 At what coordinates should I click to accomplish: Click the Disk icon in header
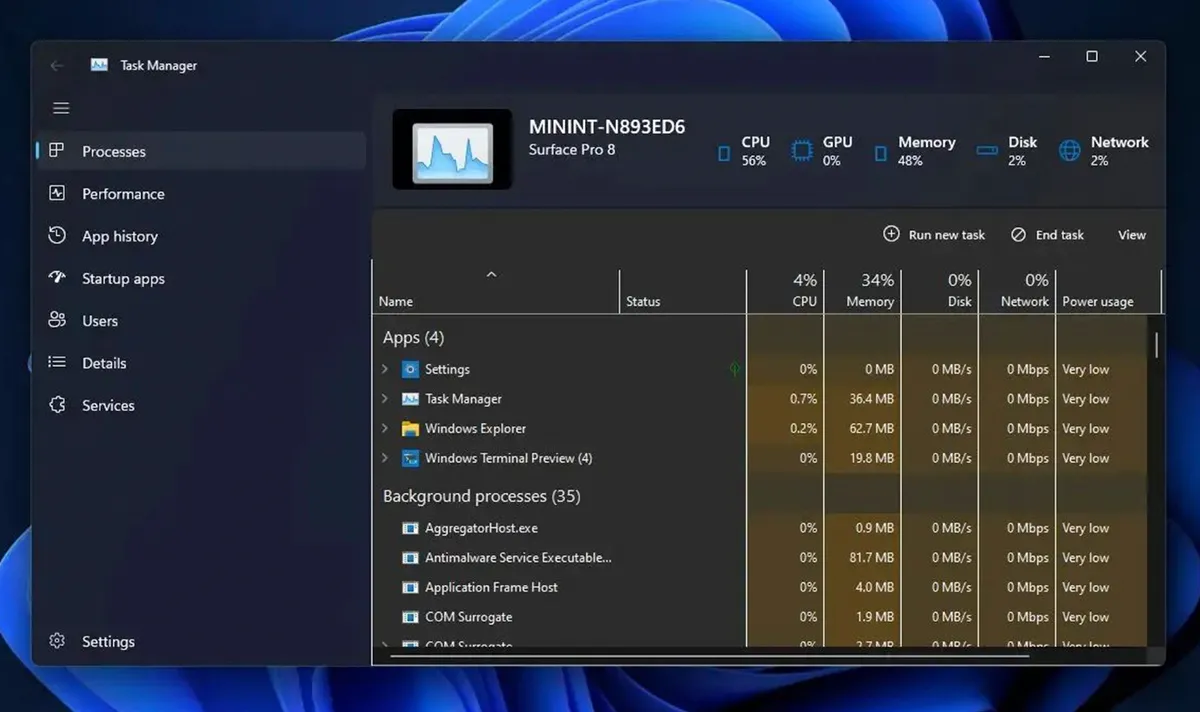988,151
